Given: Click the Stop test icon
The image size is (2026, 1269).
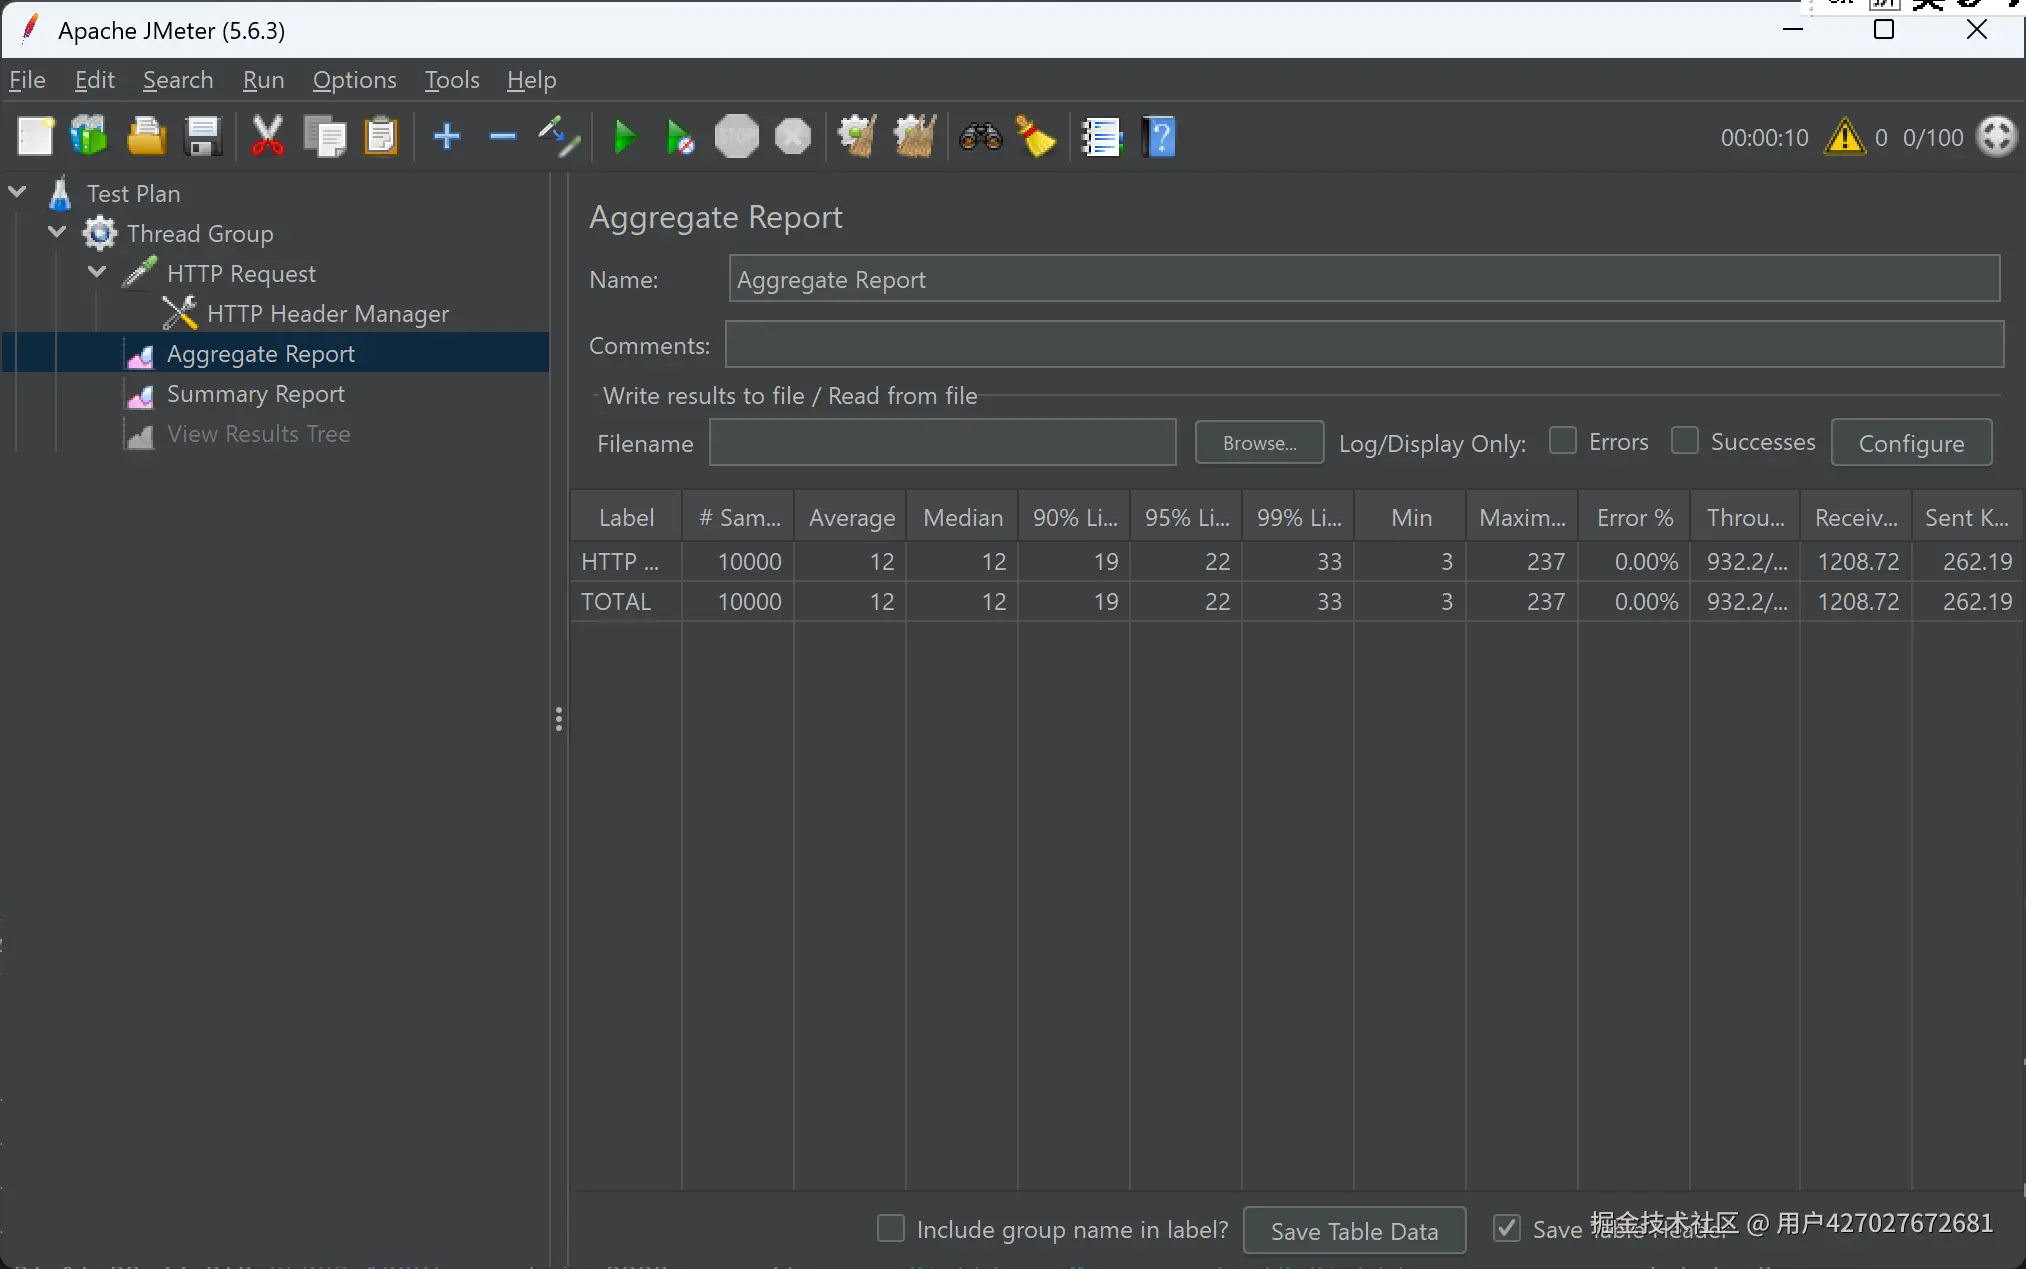Looking at the screenshot, I should (737, 137).
